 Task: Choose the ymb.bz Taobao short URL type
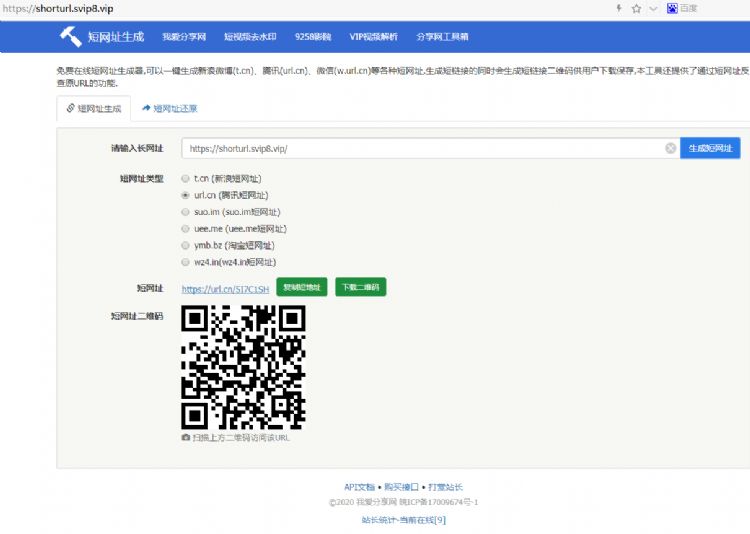[185, 245]
